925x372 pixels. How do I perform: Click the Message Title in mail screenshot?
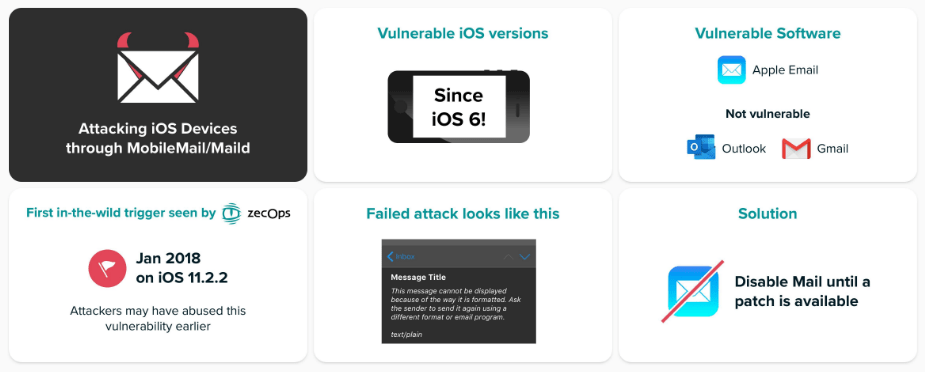coord(418,277)
